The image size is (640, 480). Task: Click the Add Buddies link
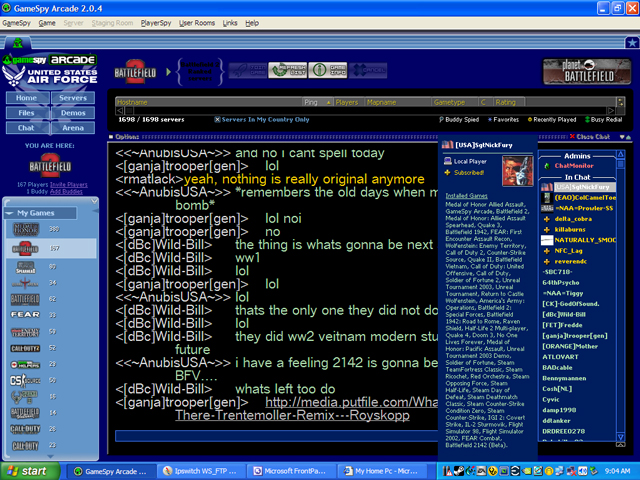pos(66,192)
